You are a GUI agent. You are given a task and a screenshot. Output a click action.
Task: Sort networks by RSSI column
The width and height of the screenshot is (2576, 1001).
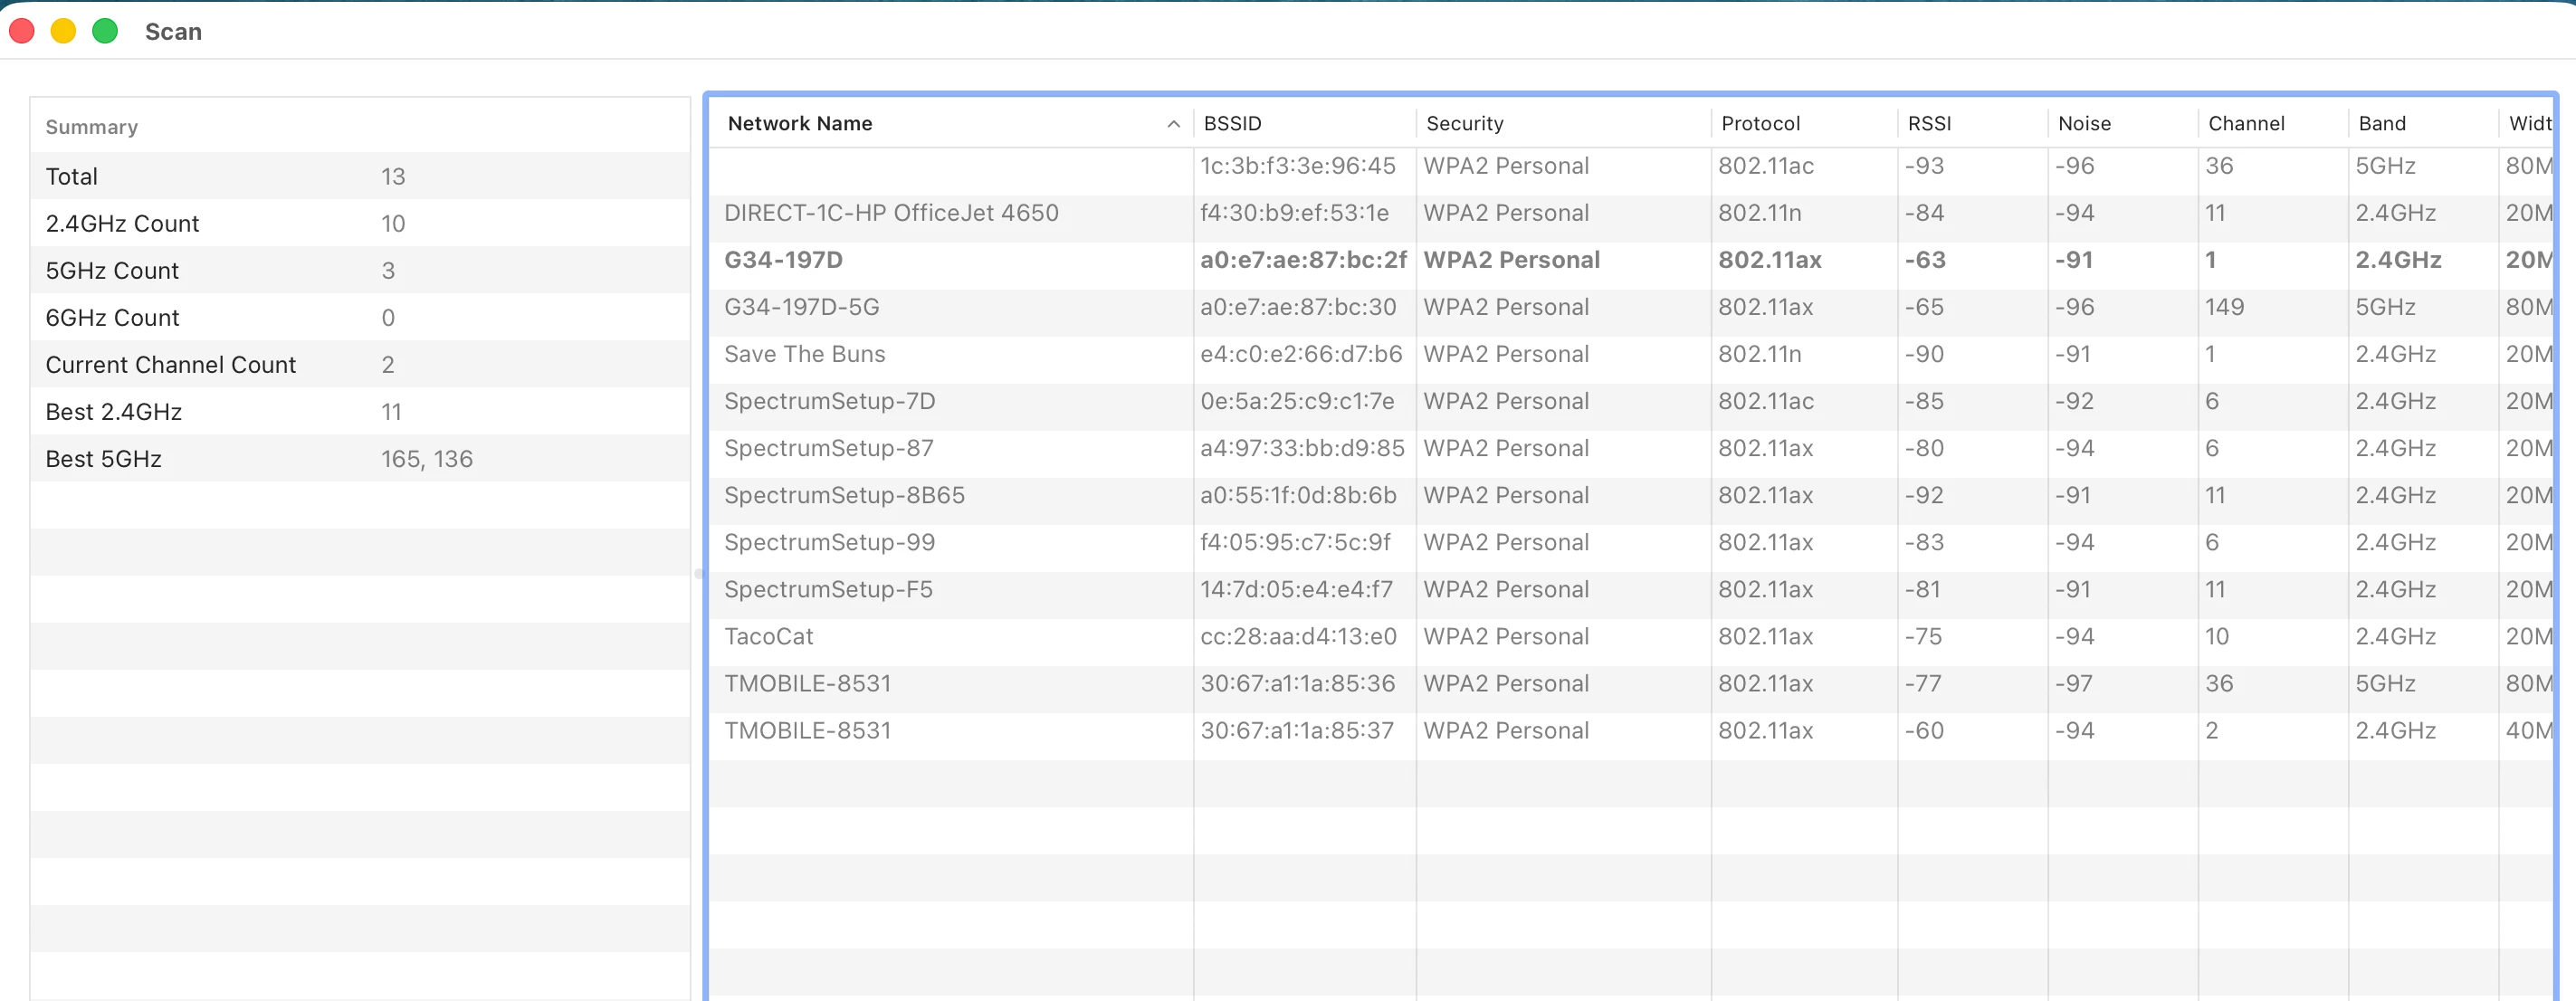click(x=1929, y=124)
